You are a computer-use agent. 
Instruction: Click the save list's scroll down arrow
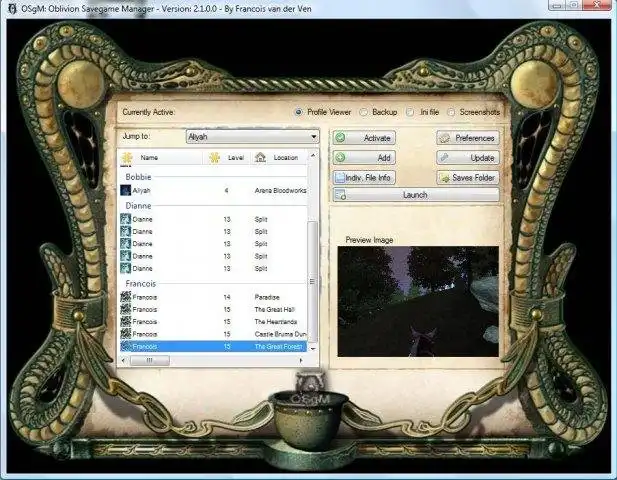[313, 349]
